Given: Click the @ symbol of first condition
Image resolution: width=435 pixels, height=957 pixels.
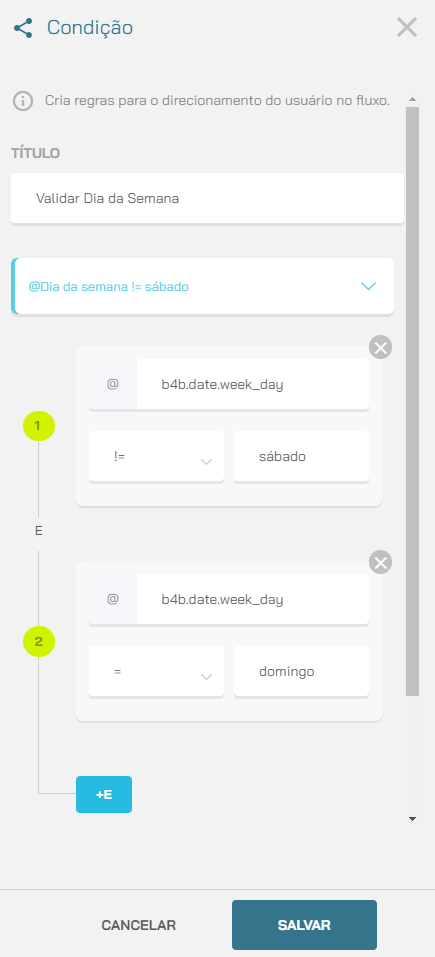Looking at the screenshot, I should pyautogui.click(x=113, y=385).
